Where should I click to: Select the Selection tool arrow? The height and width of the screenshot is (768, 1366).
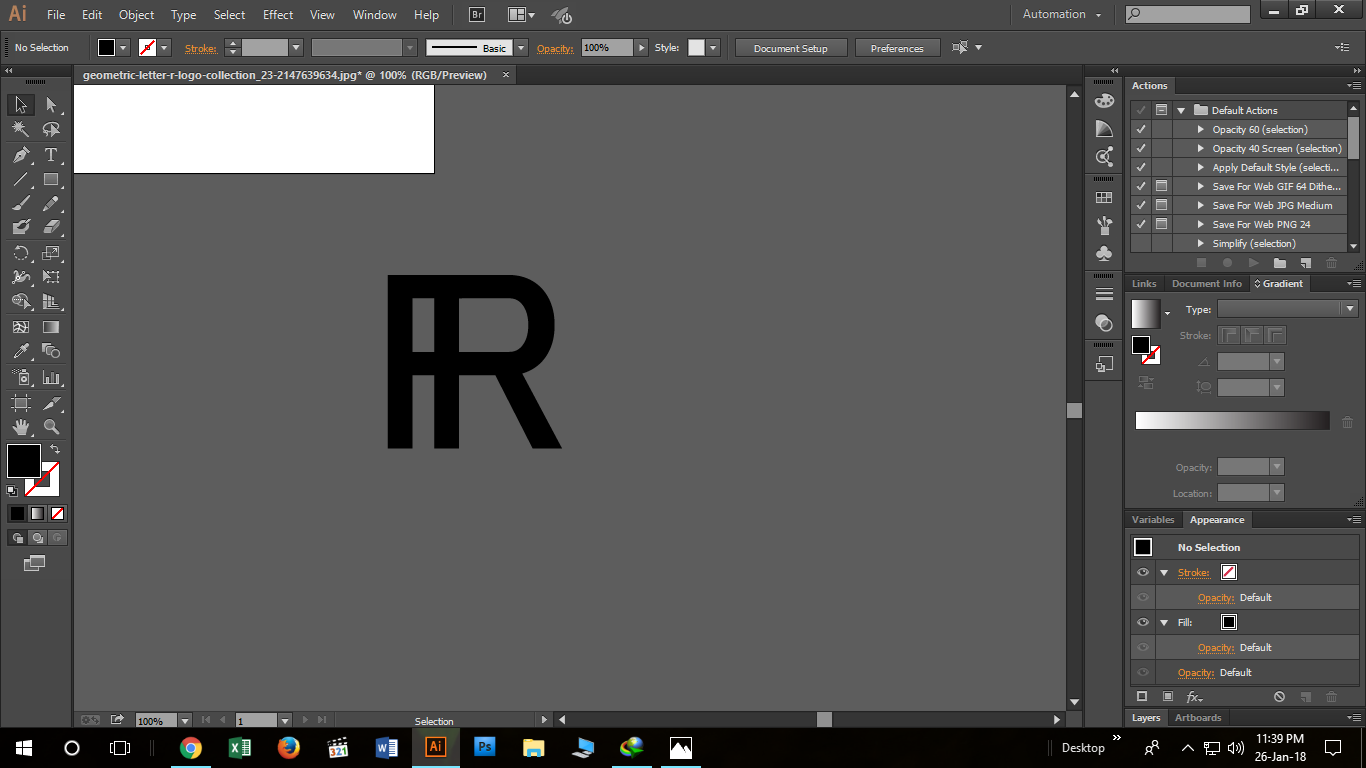[x=21, y=105]
